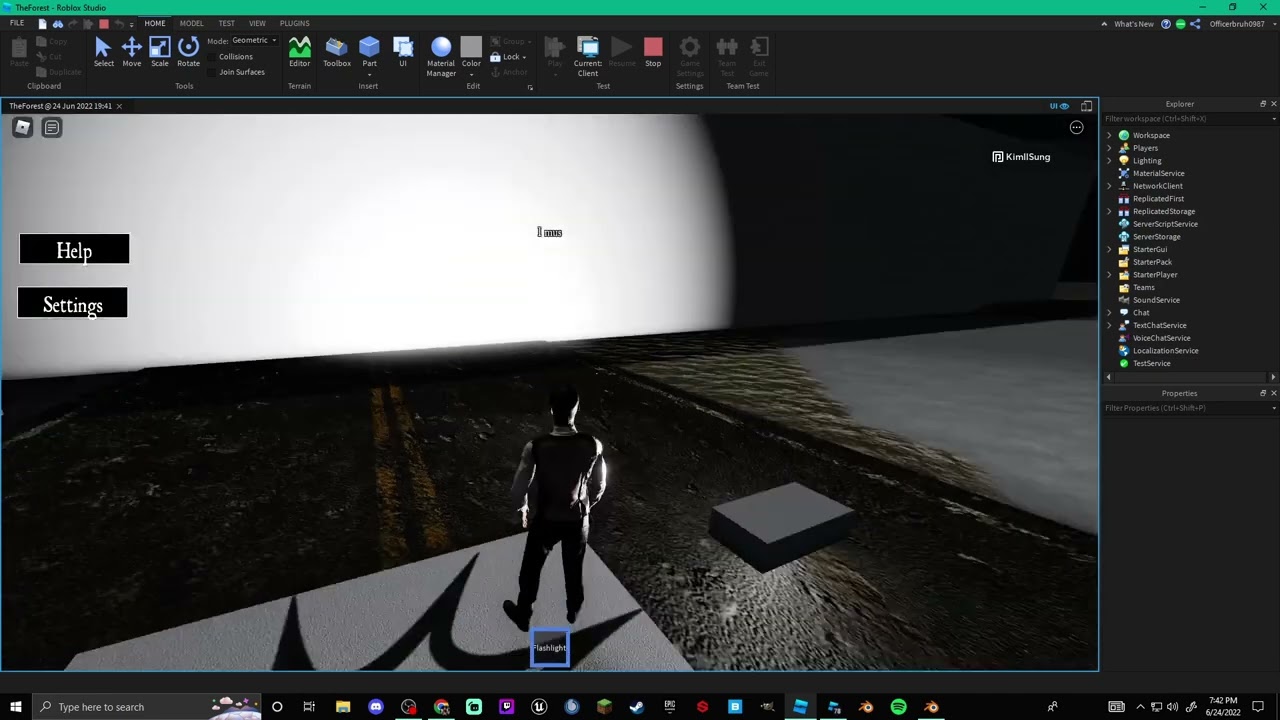Click the Roblox logo menu in viewport
The image size is (1280, 720).
click(x=22, y=127)
